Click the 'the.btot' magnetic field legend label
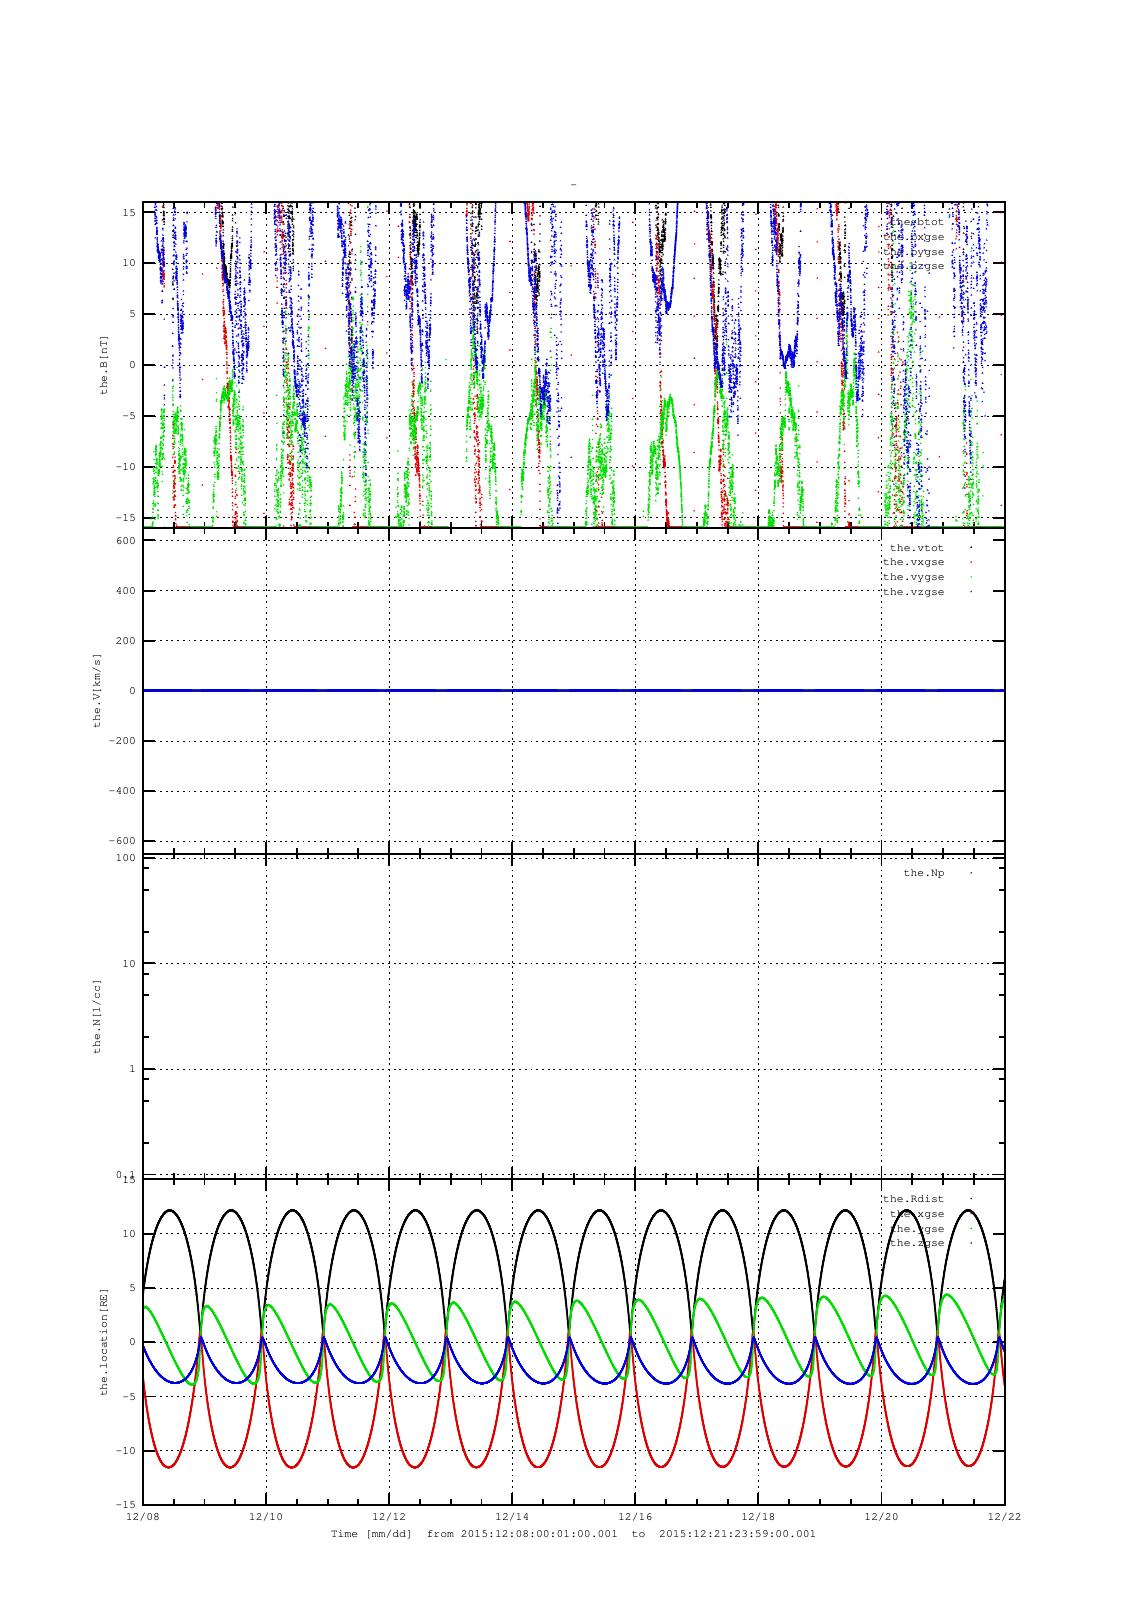Image resolution: width=1131 pixels, height=1600 pixels. [x=916, y=222]
